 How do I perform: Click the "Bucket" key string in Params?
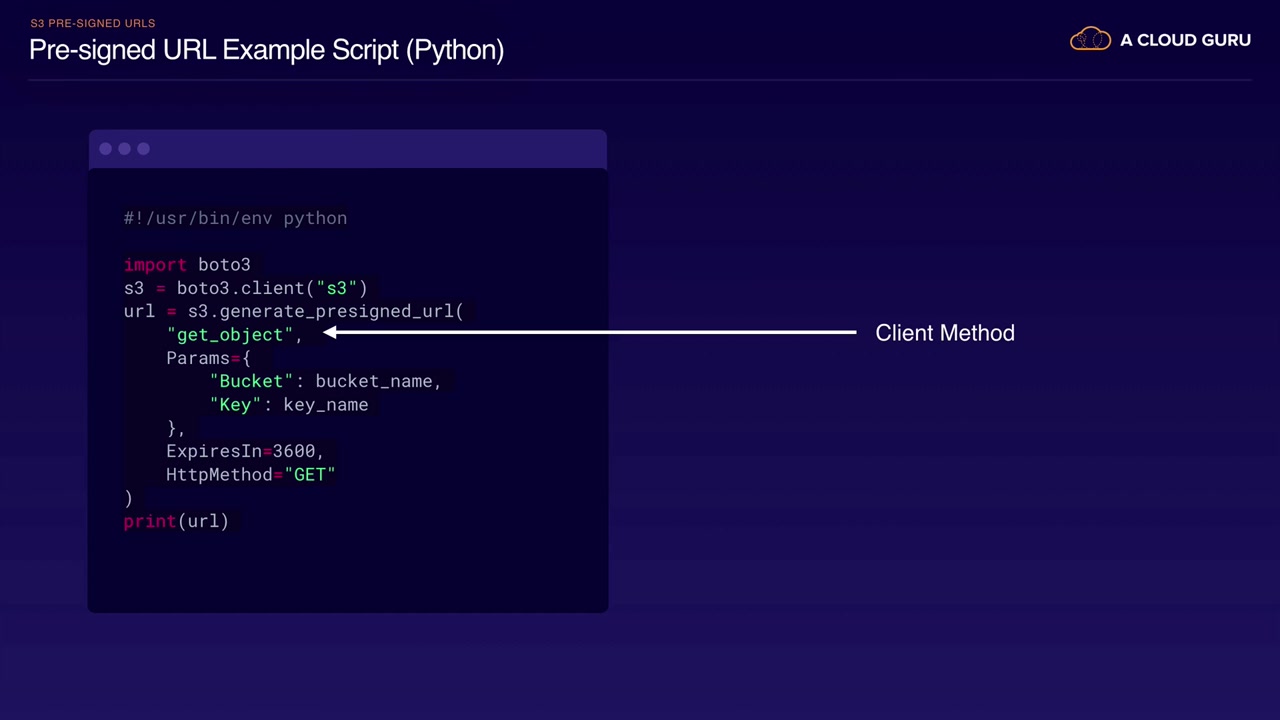pos(251,381)
